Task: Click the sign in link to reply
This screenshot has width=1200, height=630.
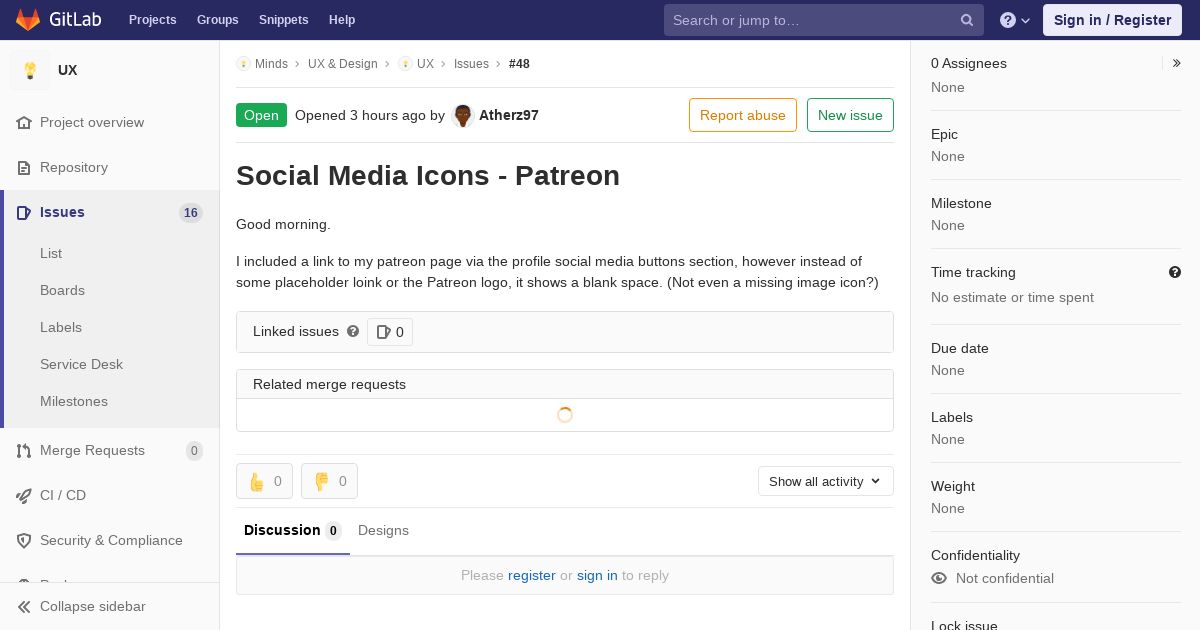Action: pyautogui.click(x=597, y=575)
